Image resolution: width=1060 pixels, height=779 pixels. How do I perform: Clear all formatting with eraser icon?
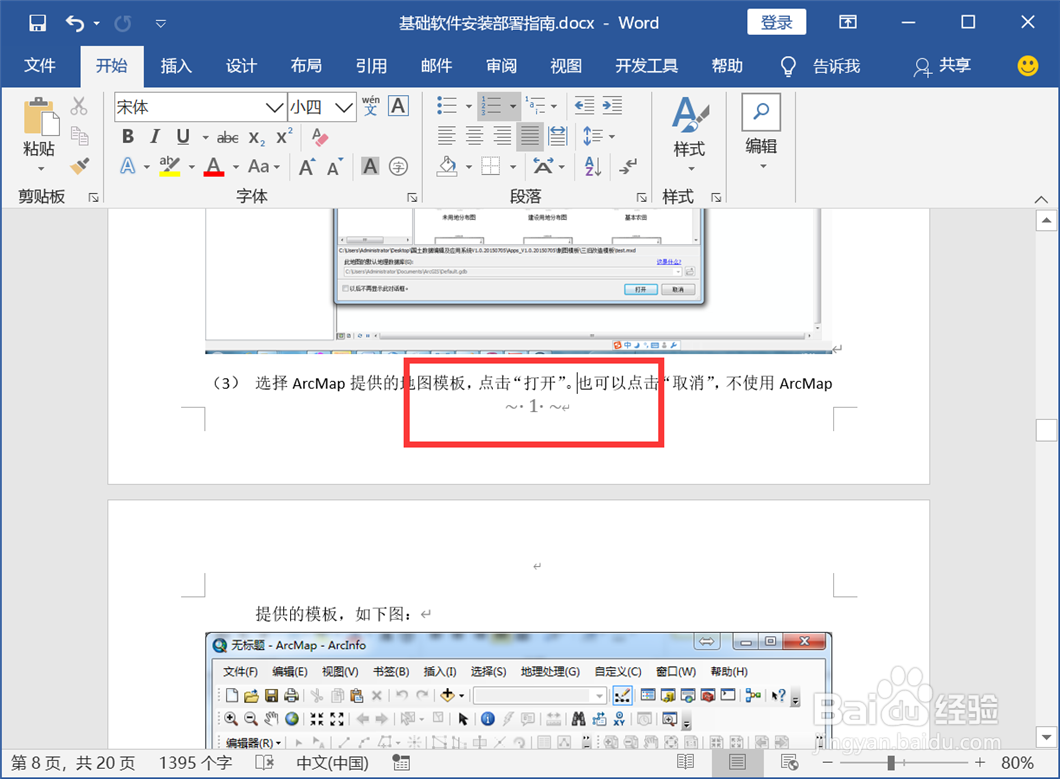click(320, 137)
